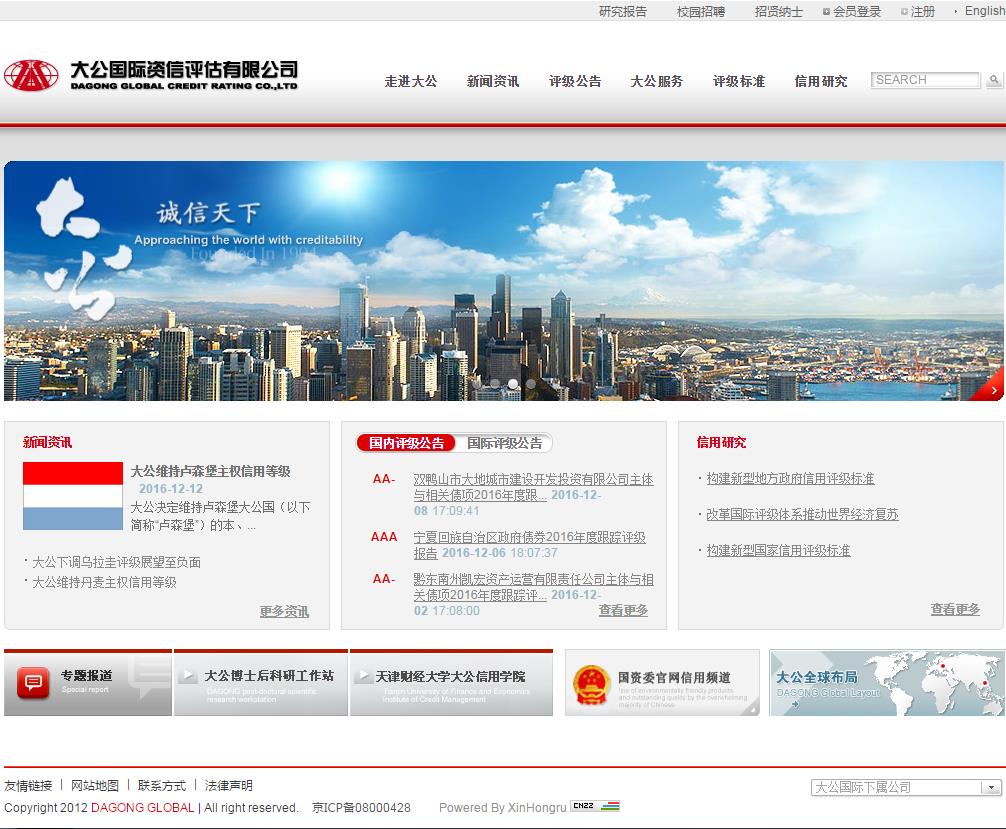The width and height of the screenshot is (1006, 829).
Task: Click the 京ICP备08000428 footer text
Action: pos(361,808)
